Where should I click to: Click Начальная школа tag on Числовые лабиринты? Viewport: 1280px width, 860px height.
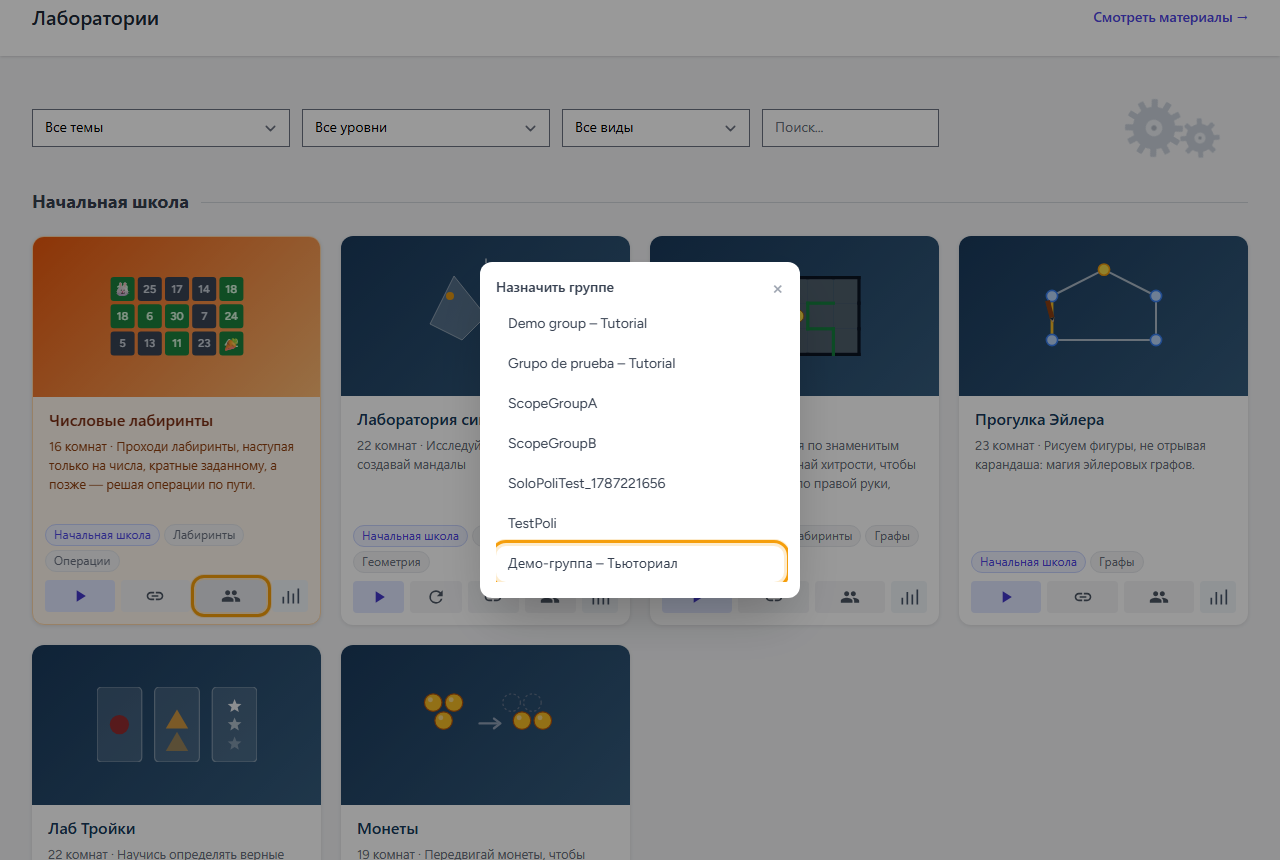[x=102, y=535]
